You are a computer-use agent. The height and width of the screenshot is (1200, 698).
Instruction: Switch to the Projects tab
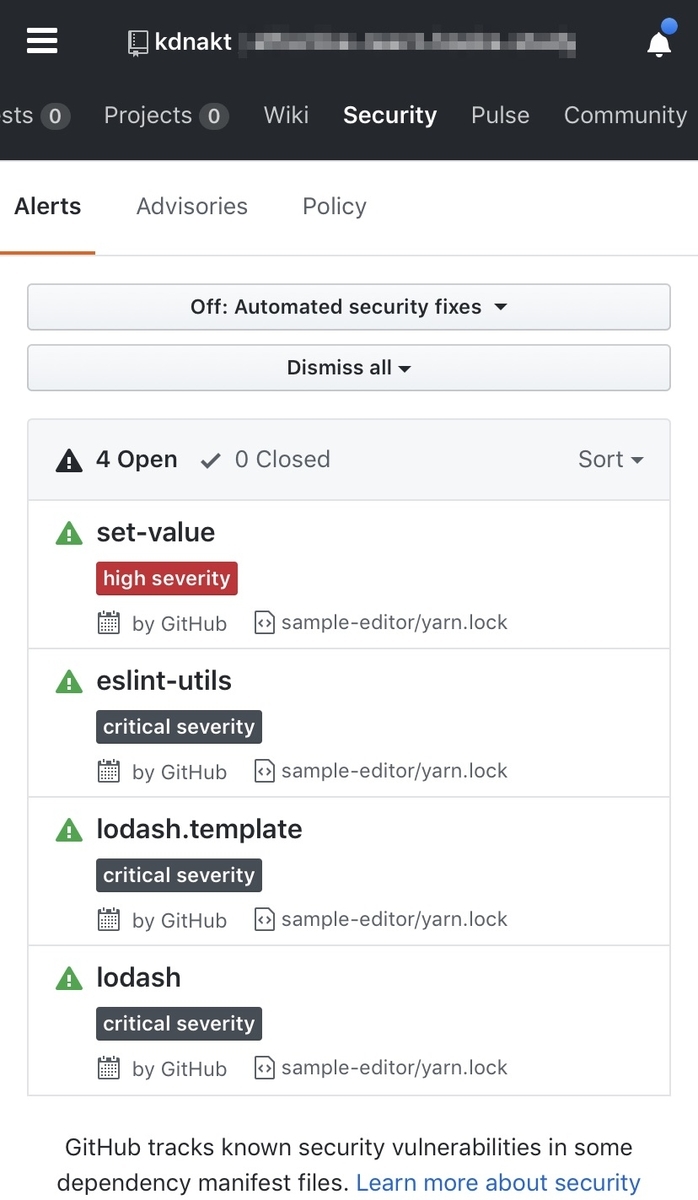(166, 115)
